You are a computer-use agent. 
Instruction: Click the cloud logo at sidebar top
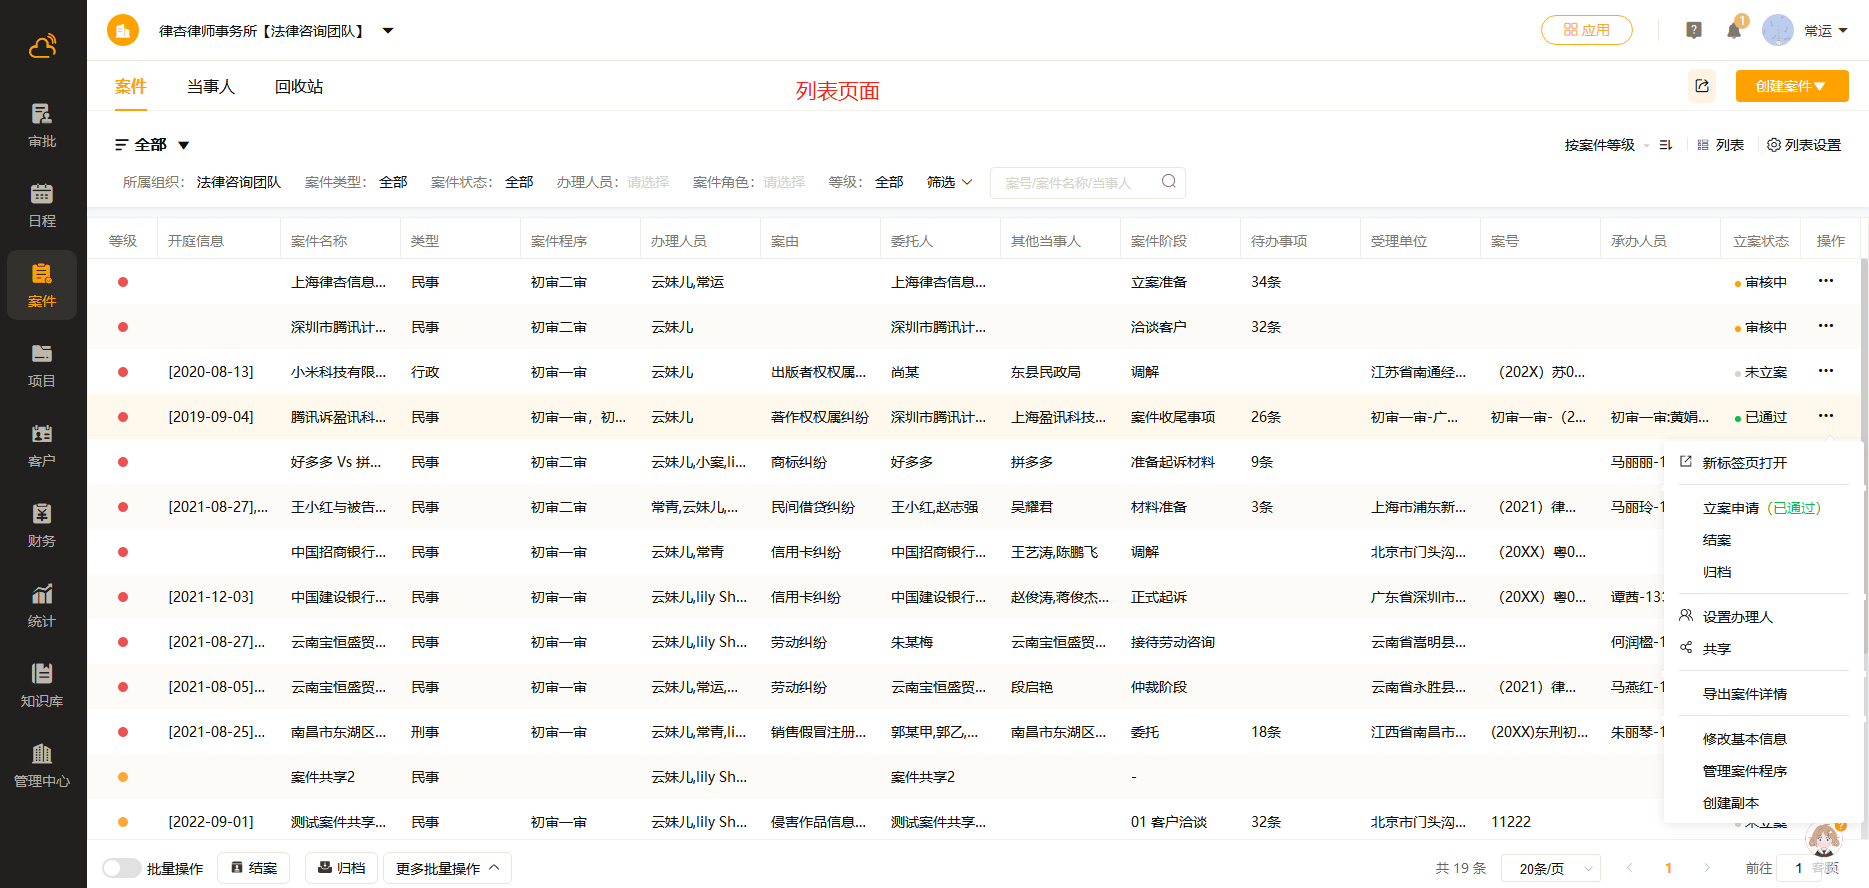[x=42, y=46]
